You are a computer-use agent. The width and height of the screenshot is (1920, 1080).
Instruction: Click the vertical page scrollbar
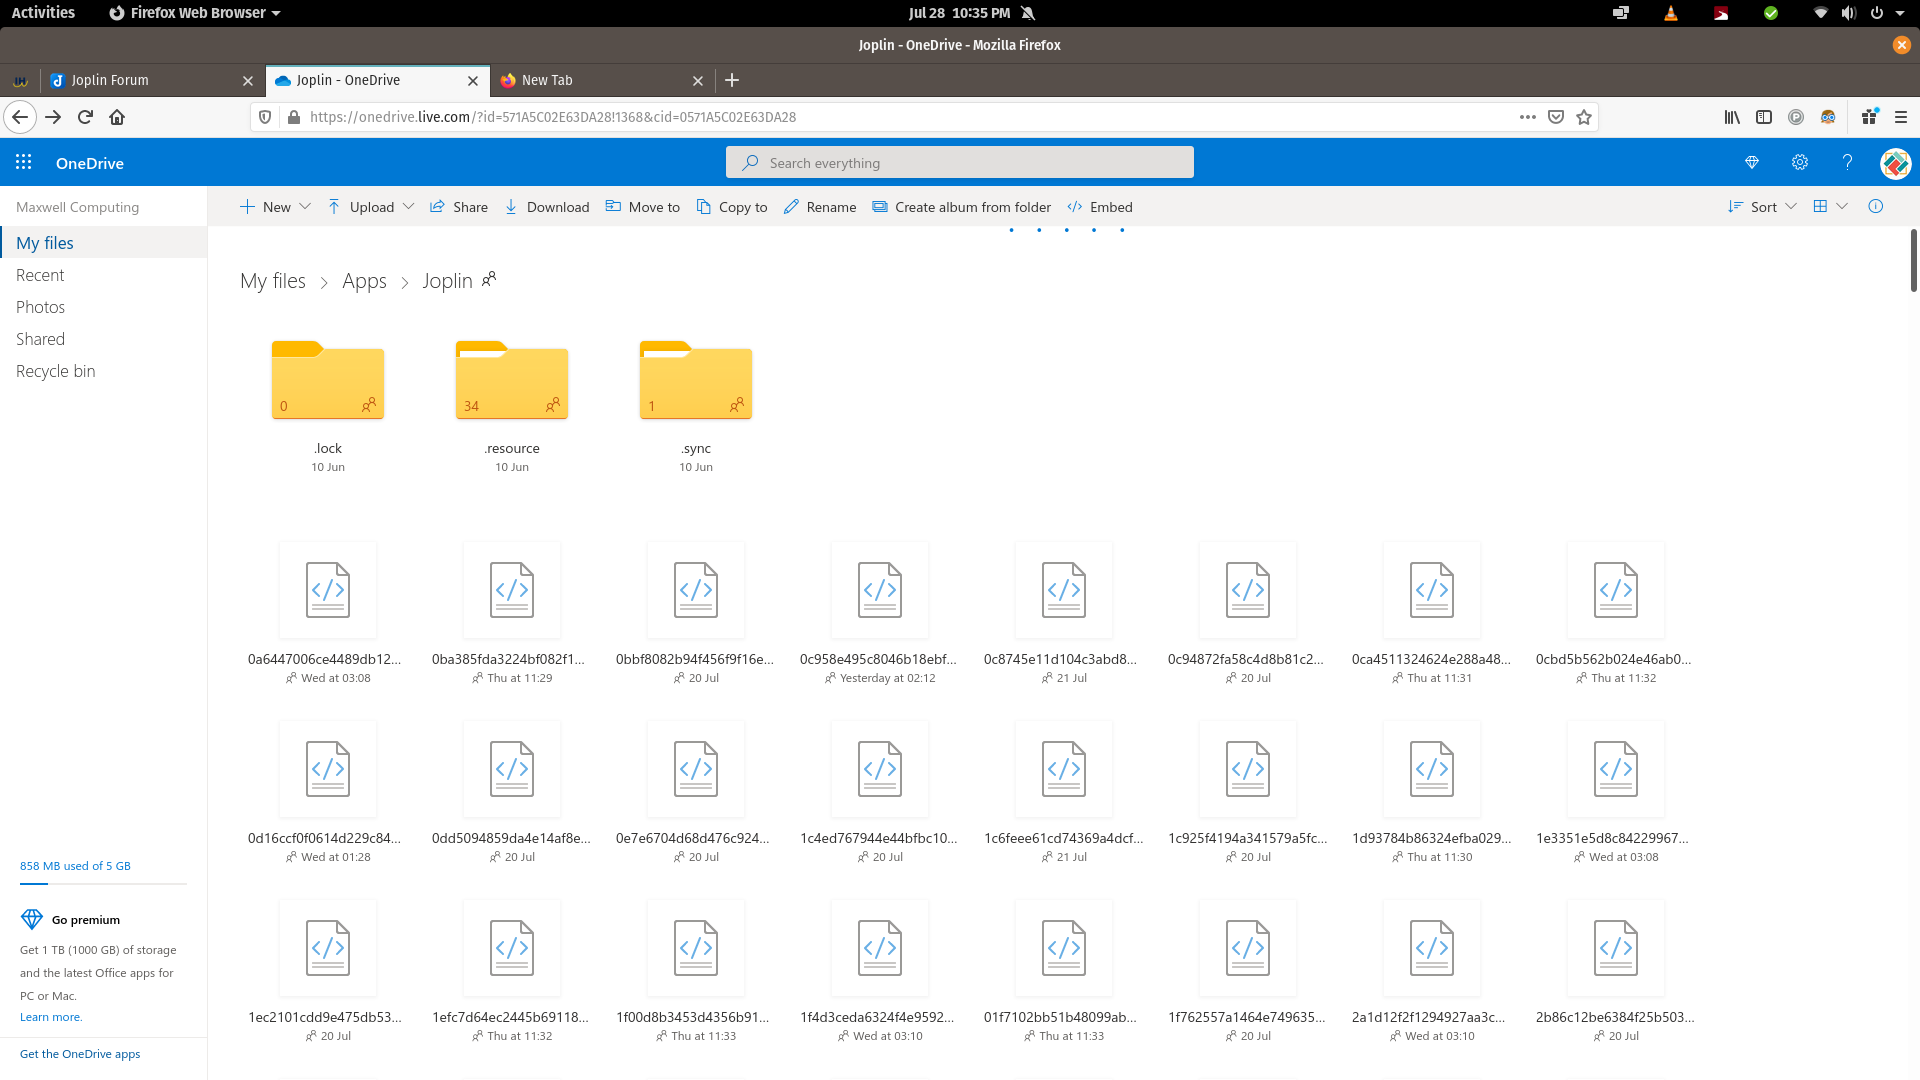point(1913,260)
